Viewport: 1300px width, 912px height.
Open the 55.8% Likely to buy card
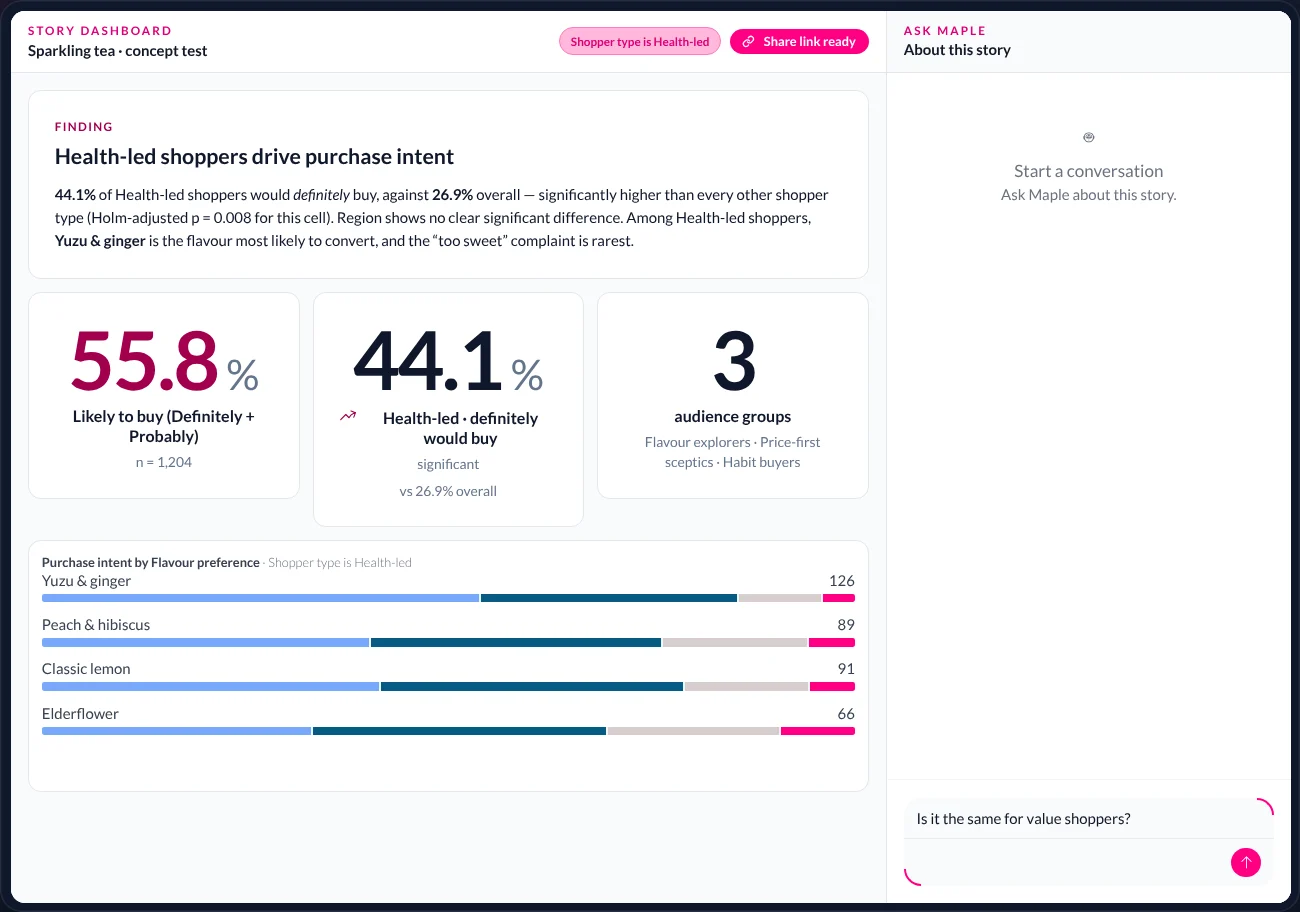[164, 395]
